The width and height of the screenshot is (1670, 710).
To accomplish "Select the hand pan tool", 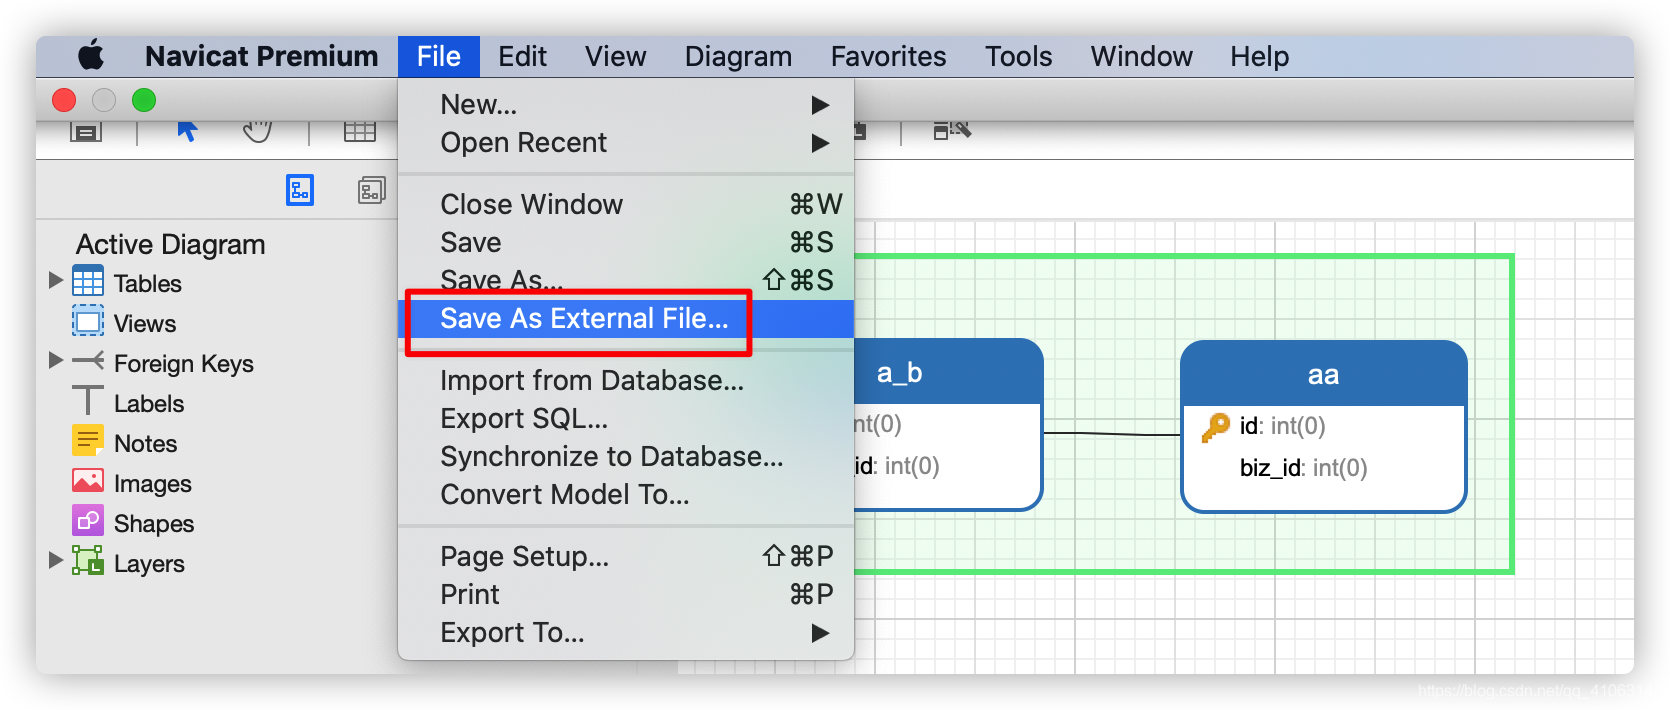I will (257, 131).
